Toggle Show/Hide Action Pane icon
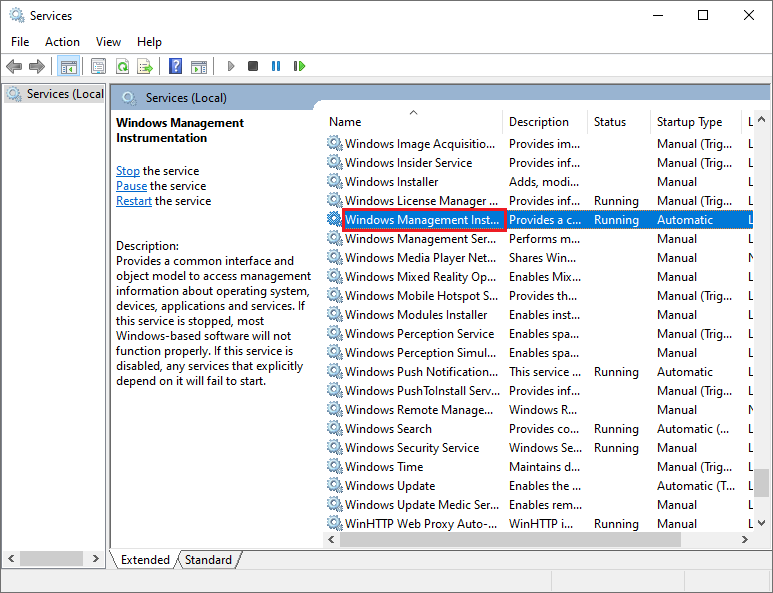The image size is (773, 593). coord(199,66)
